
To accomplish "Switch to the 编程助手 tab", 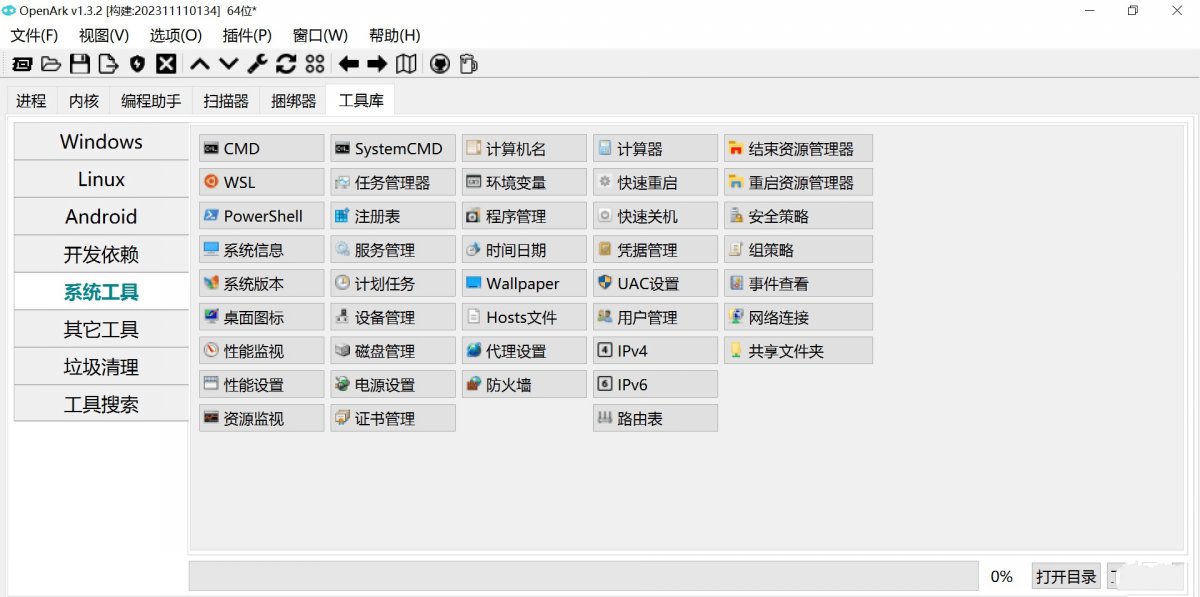I will click(151, 101).
